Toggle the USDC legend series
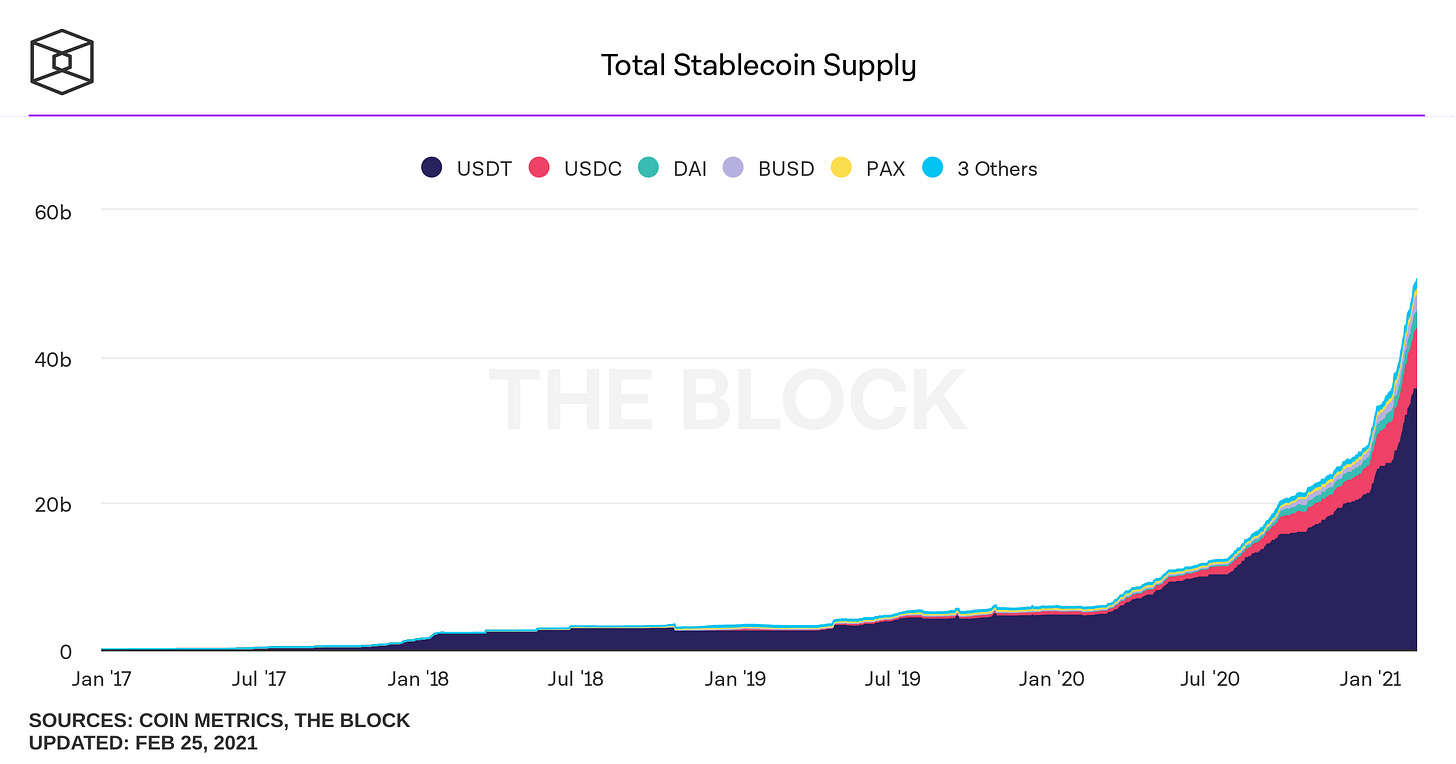The width and height of the screenshot is (1456, 764). click(575, 168)
